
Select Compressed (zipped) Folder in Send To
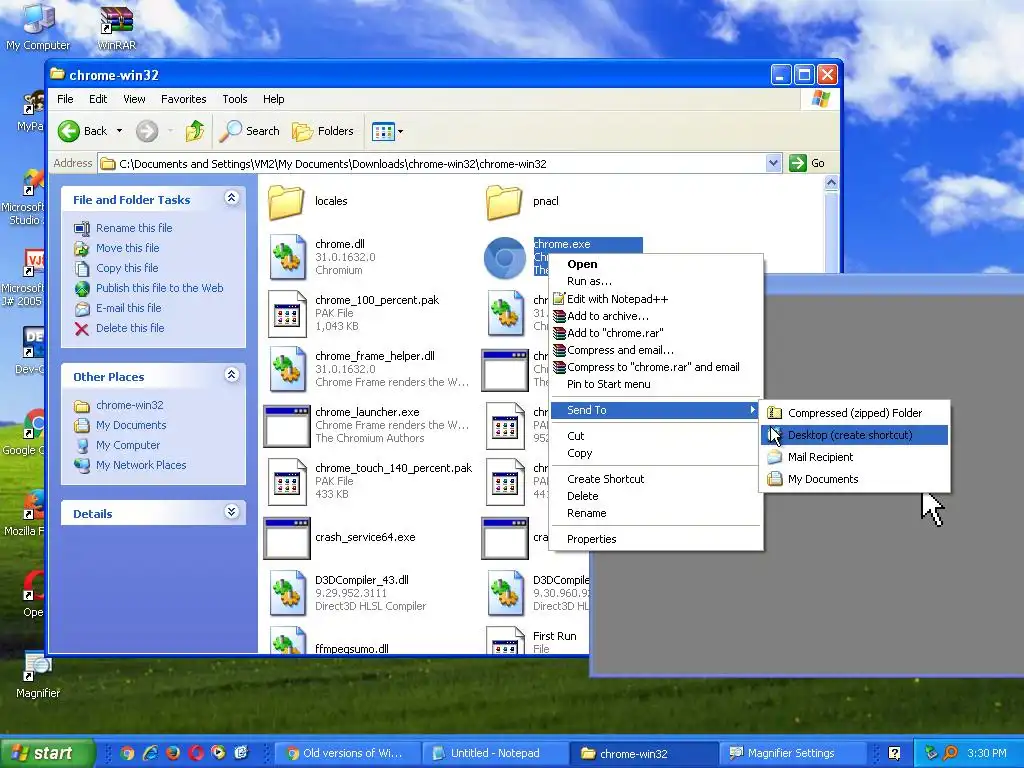(x=855, y=413)
